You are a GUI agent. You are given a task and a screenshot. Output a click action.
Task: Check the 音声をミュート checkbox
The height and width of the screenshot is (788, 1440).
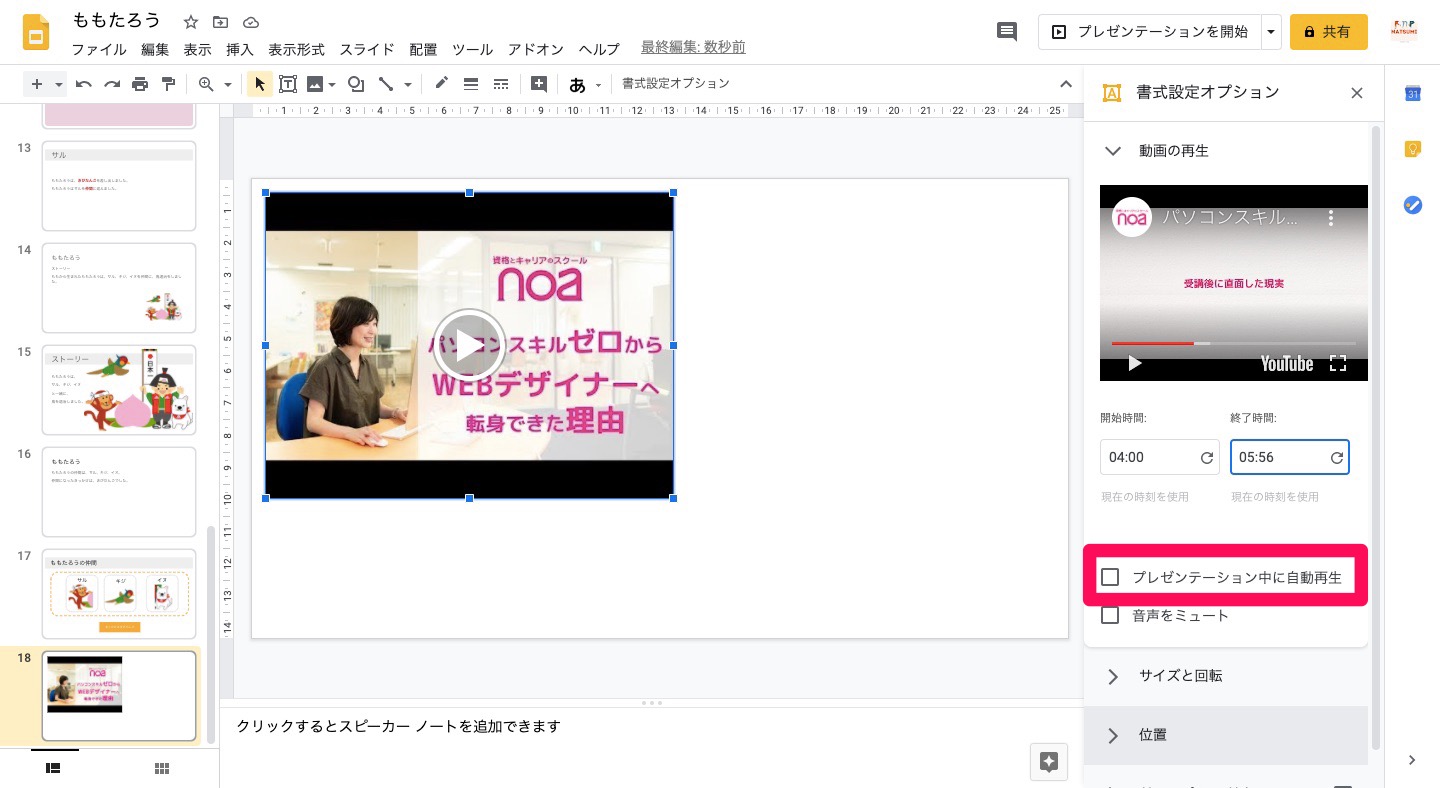pyautogui.click(x=1110, y=615)
